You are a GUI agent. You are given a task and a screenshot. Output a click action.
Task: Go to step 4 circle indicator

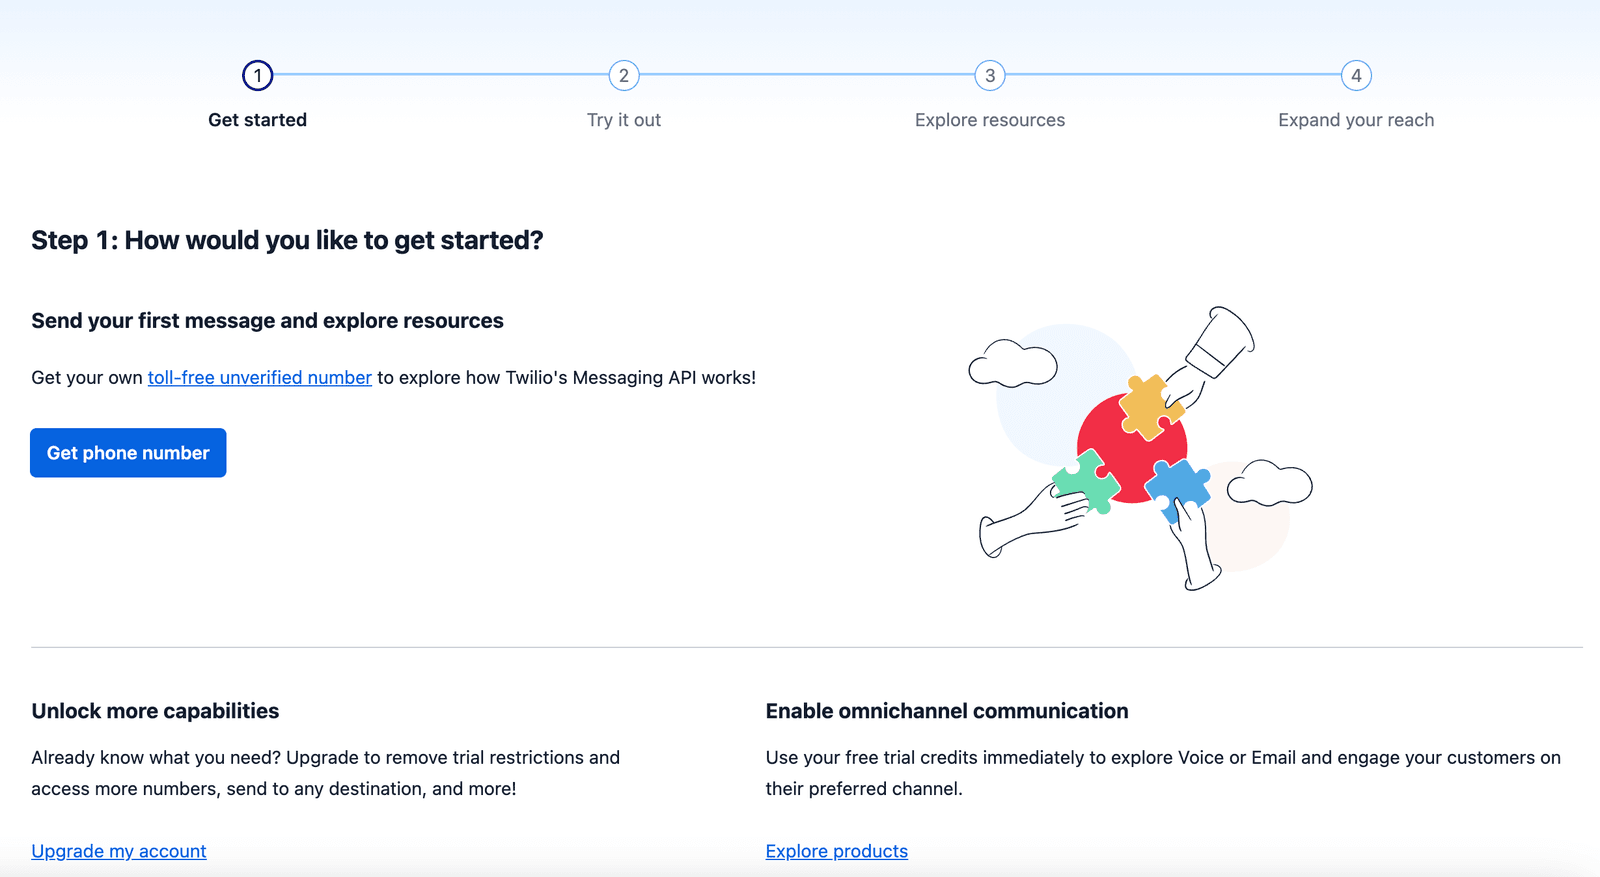tap(1356, 75)
